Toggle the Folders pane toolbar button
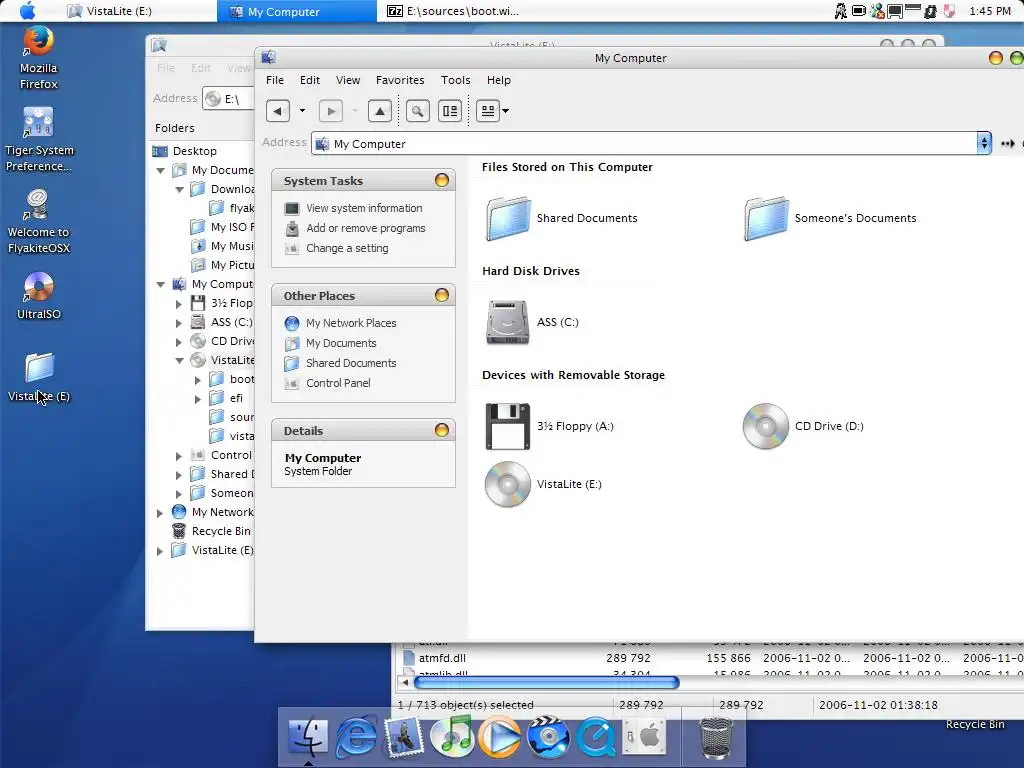This screenshot has width=1024, height=768. pyautogui.click(x=451, y=111)
